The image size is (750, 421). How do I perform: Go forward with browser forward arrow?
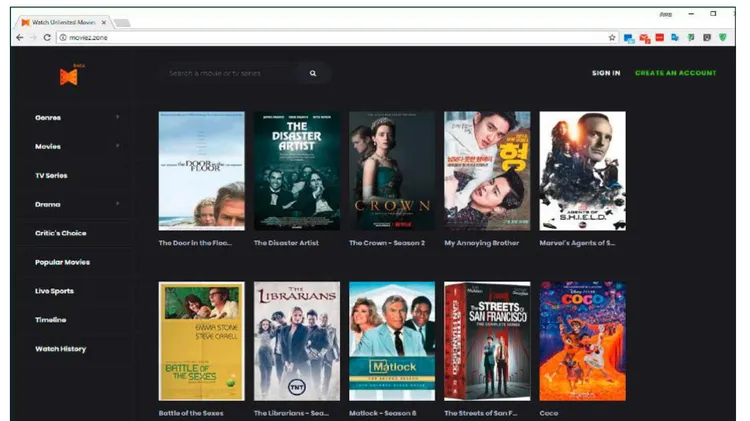pyautogui.click(x=33, y=37)
